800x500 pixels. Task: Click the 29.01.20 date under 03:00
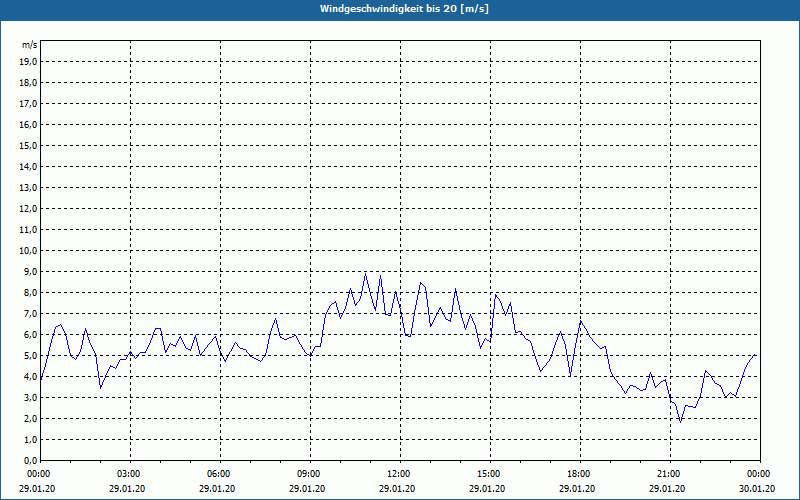click(127, 489)
